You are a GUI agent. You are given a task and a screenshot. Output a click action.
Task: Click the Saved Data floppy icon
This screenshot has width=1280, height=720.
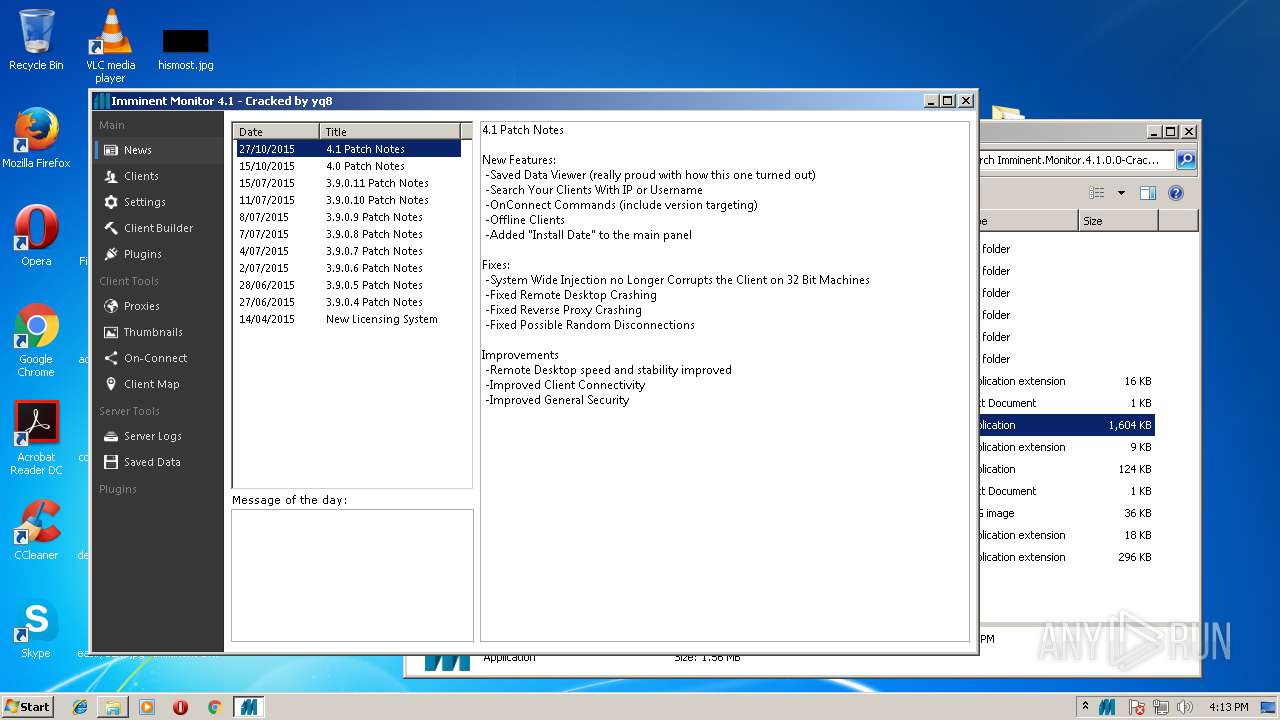tap(111, 462)
